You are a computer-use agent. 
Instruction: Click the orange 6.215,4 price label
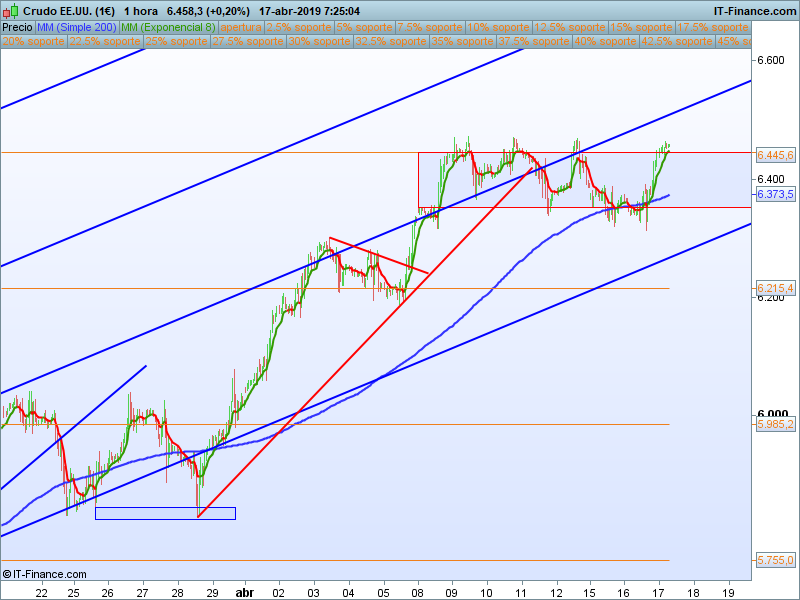776,288
